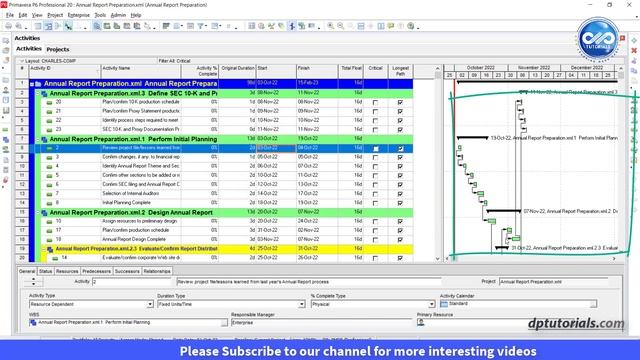Screen dimensions: 640x360
Task: Click the Timescale toolbar icon
Action: tap(190, 26)
